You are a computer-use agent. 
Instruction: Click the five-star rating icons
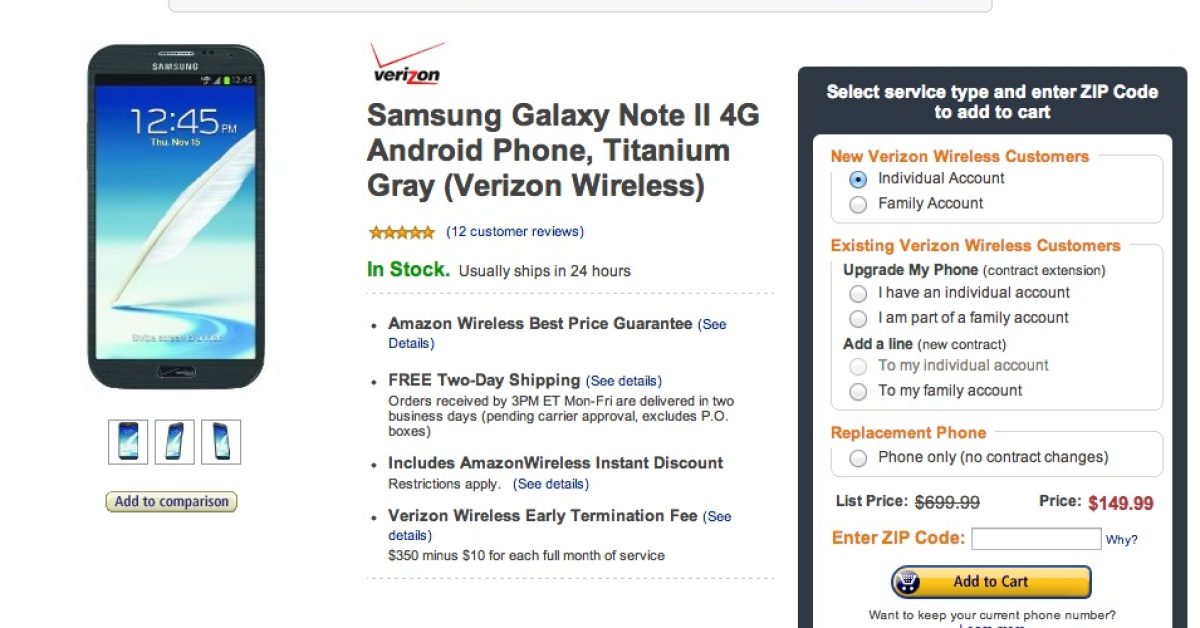click(x=401, y=232)
